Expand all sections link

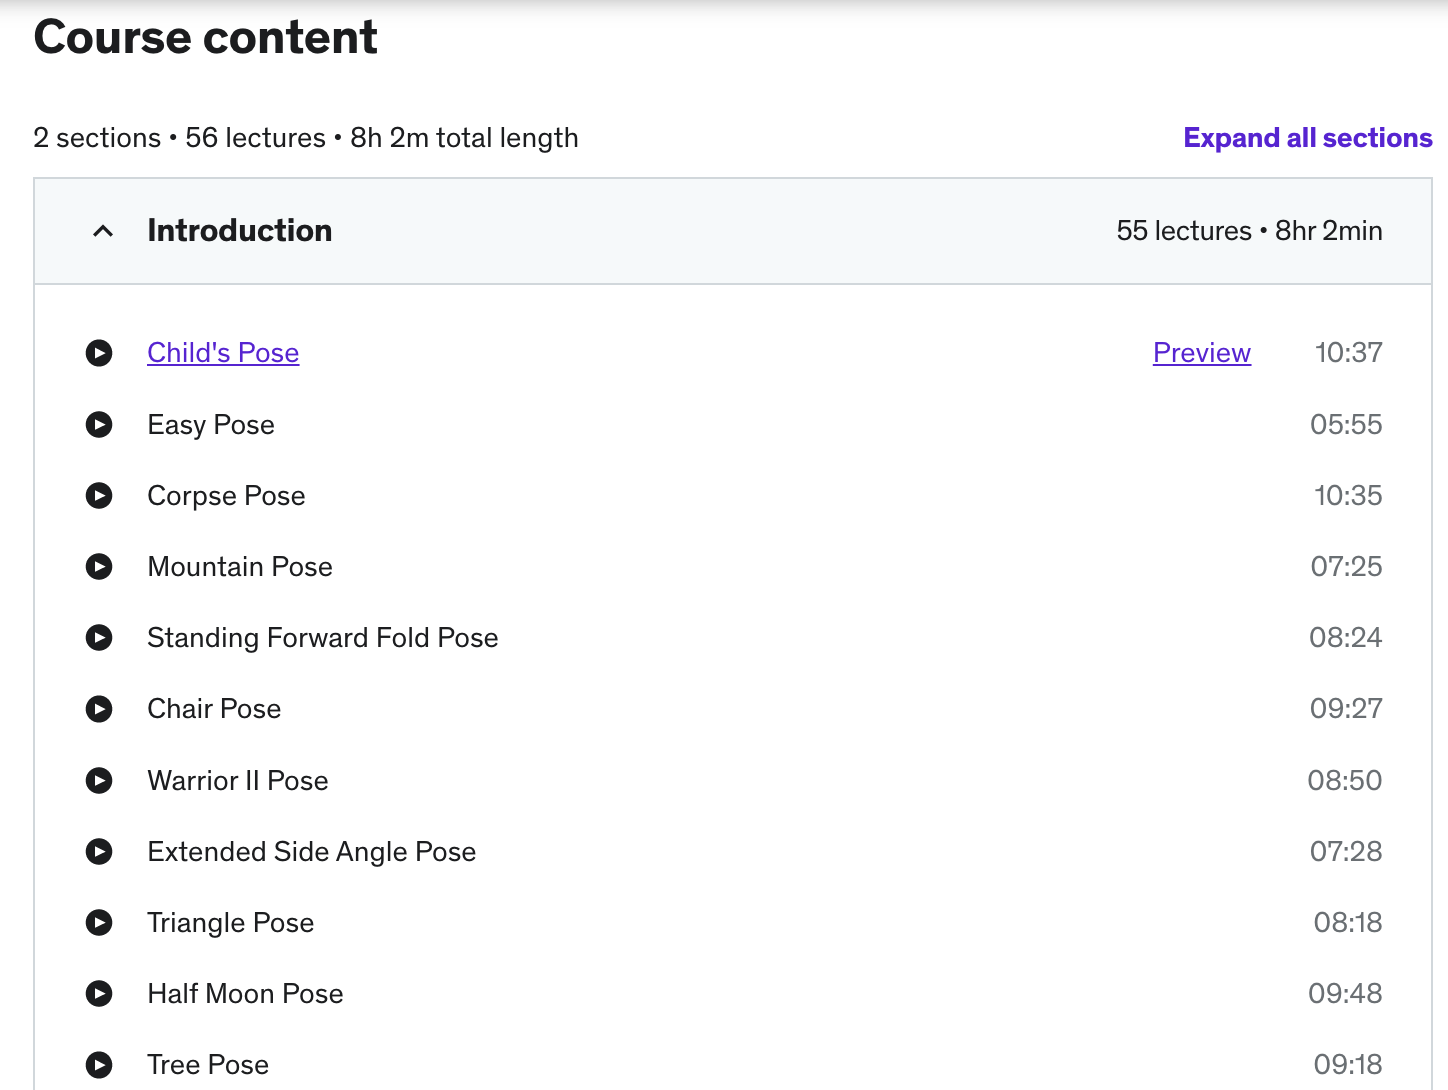pos(1308,138)
